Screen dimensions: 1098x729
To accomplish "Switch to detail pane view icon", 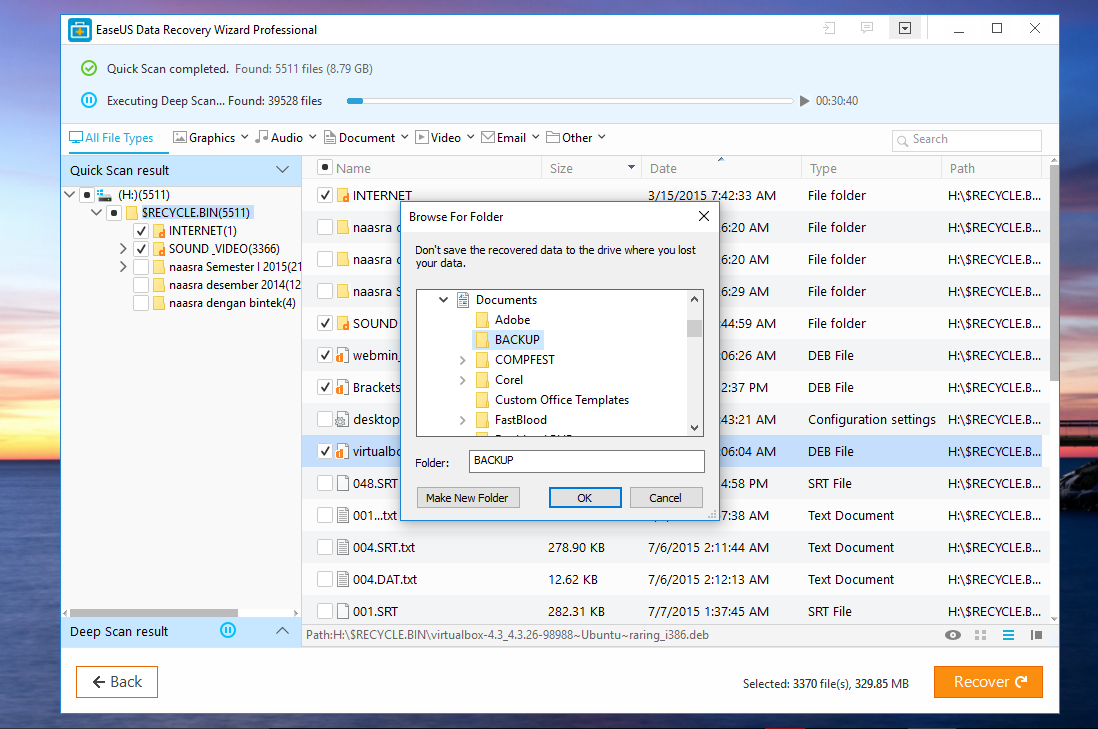I will coord(1036,635).
